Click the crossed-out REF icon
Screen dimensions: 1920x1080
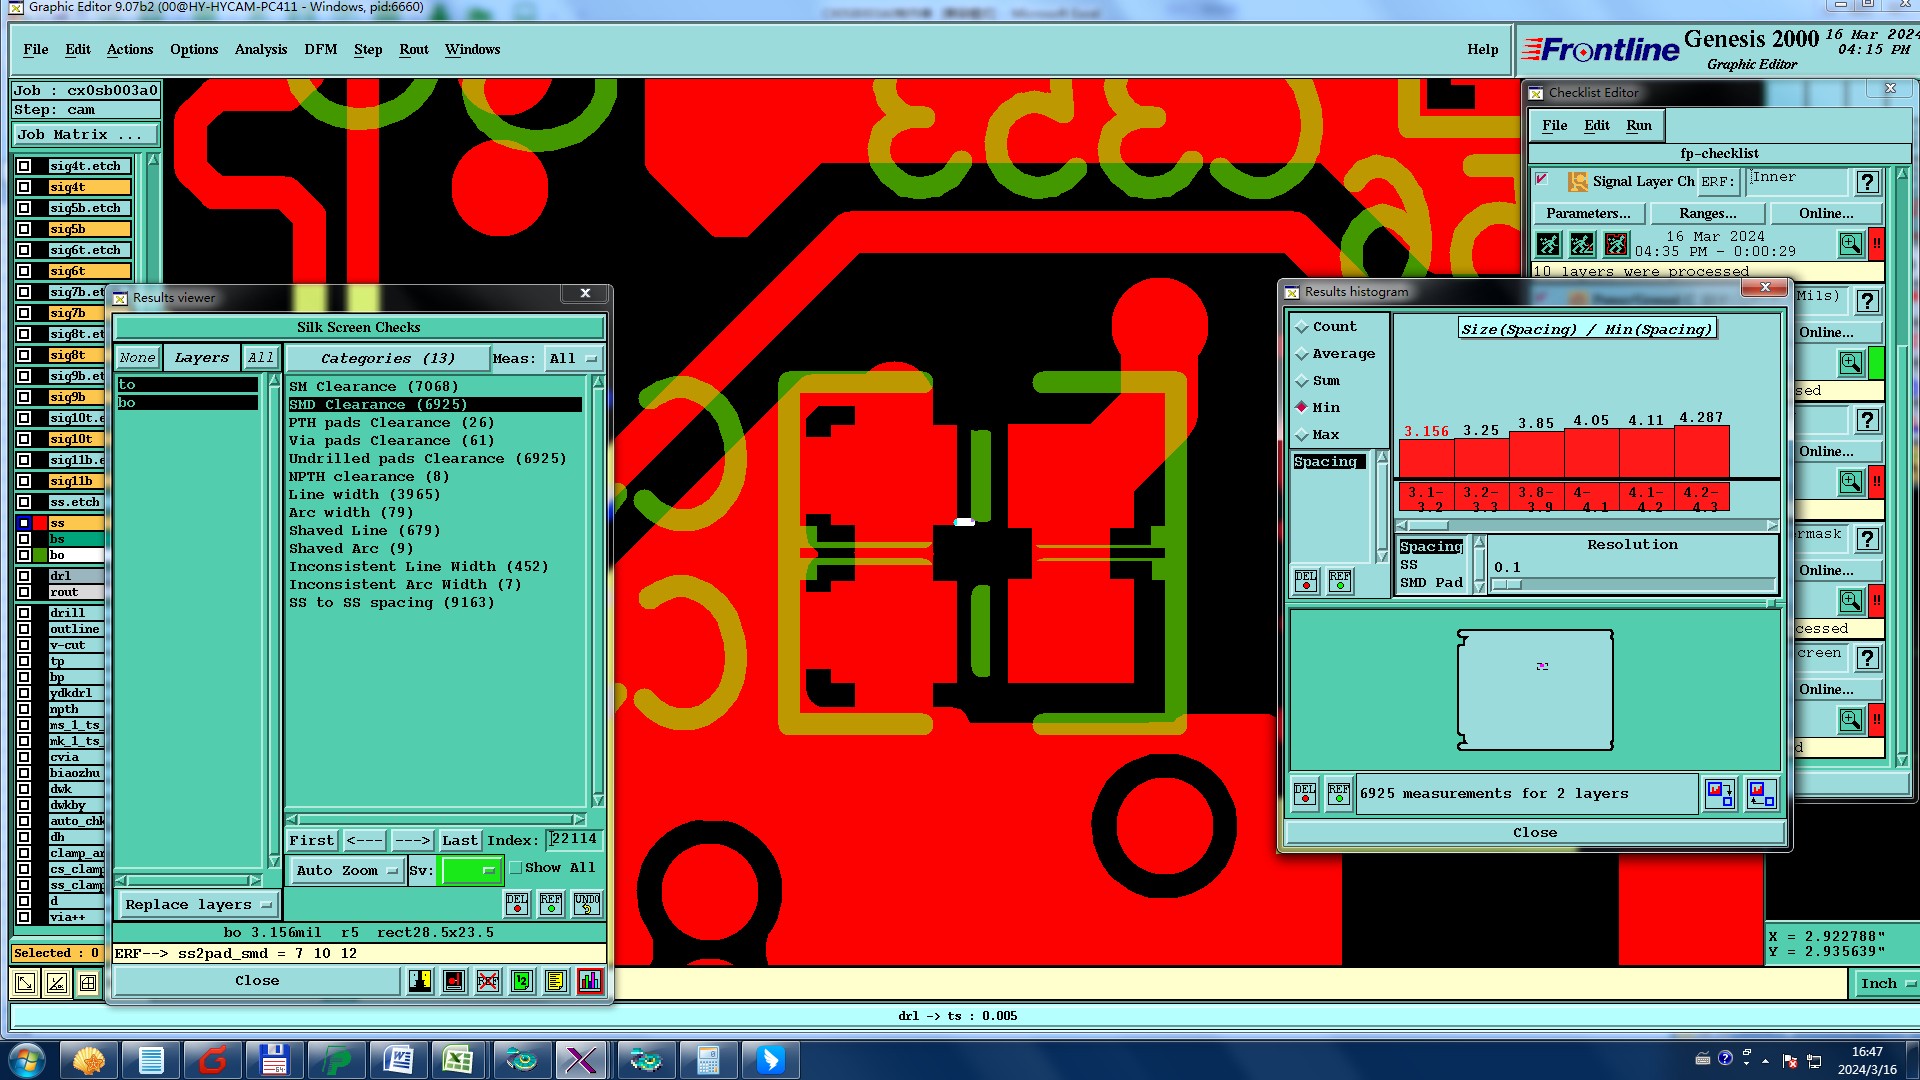[x=488, y=981]
